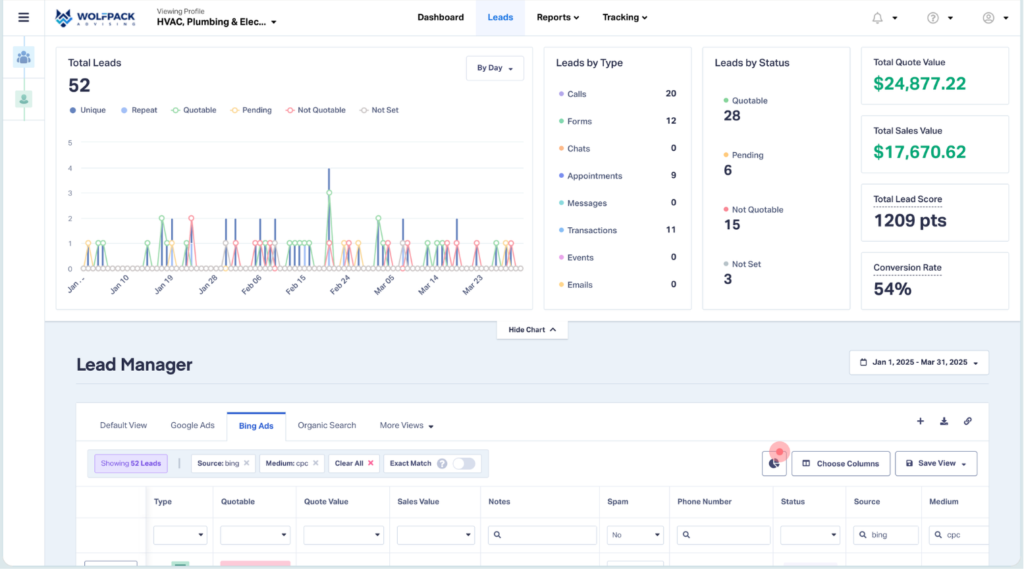Open the group leads sidebar icon
The width and height of the screenshot is (1024, 569).
coord(24,57)
